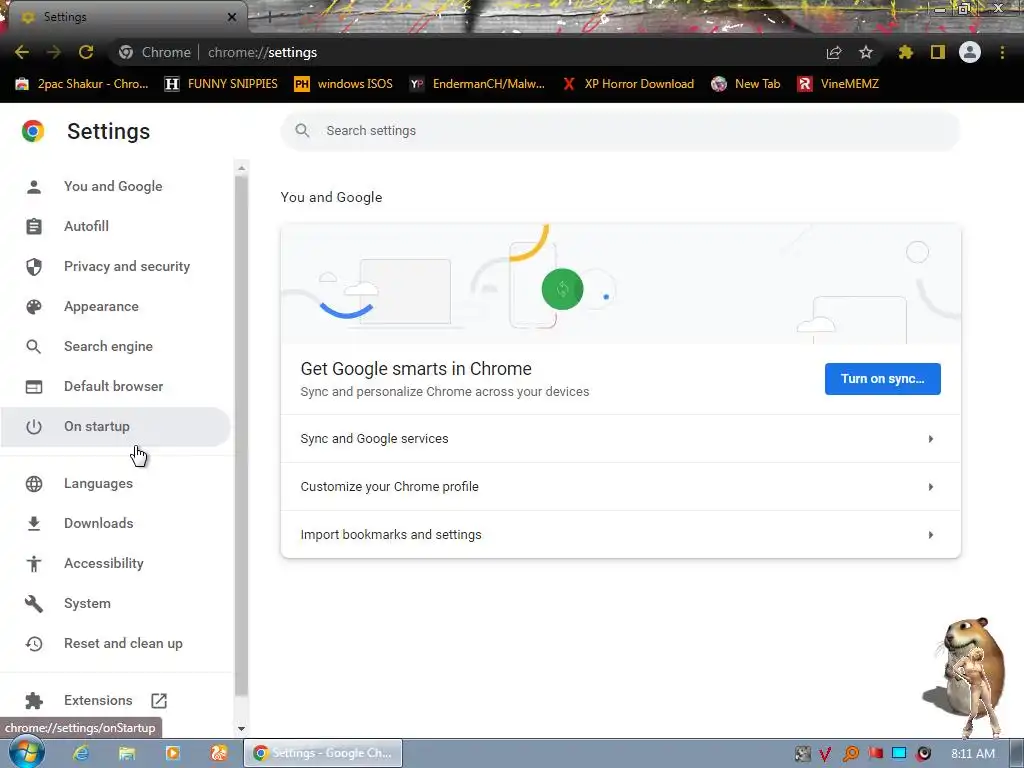Click sidebar scrollbar up arrow
Image resolution: width=1024 pixels, height=768 pixels.
click(x=242, y=168)
